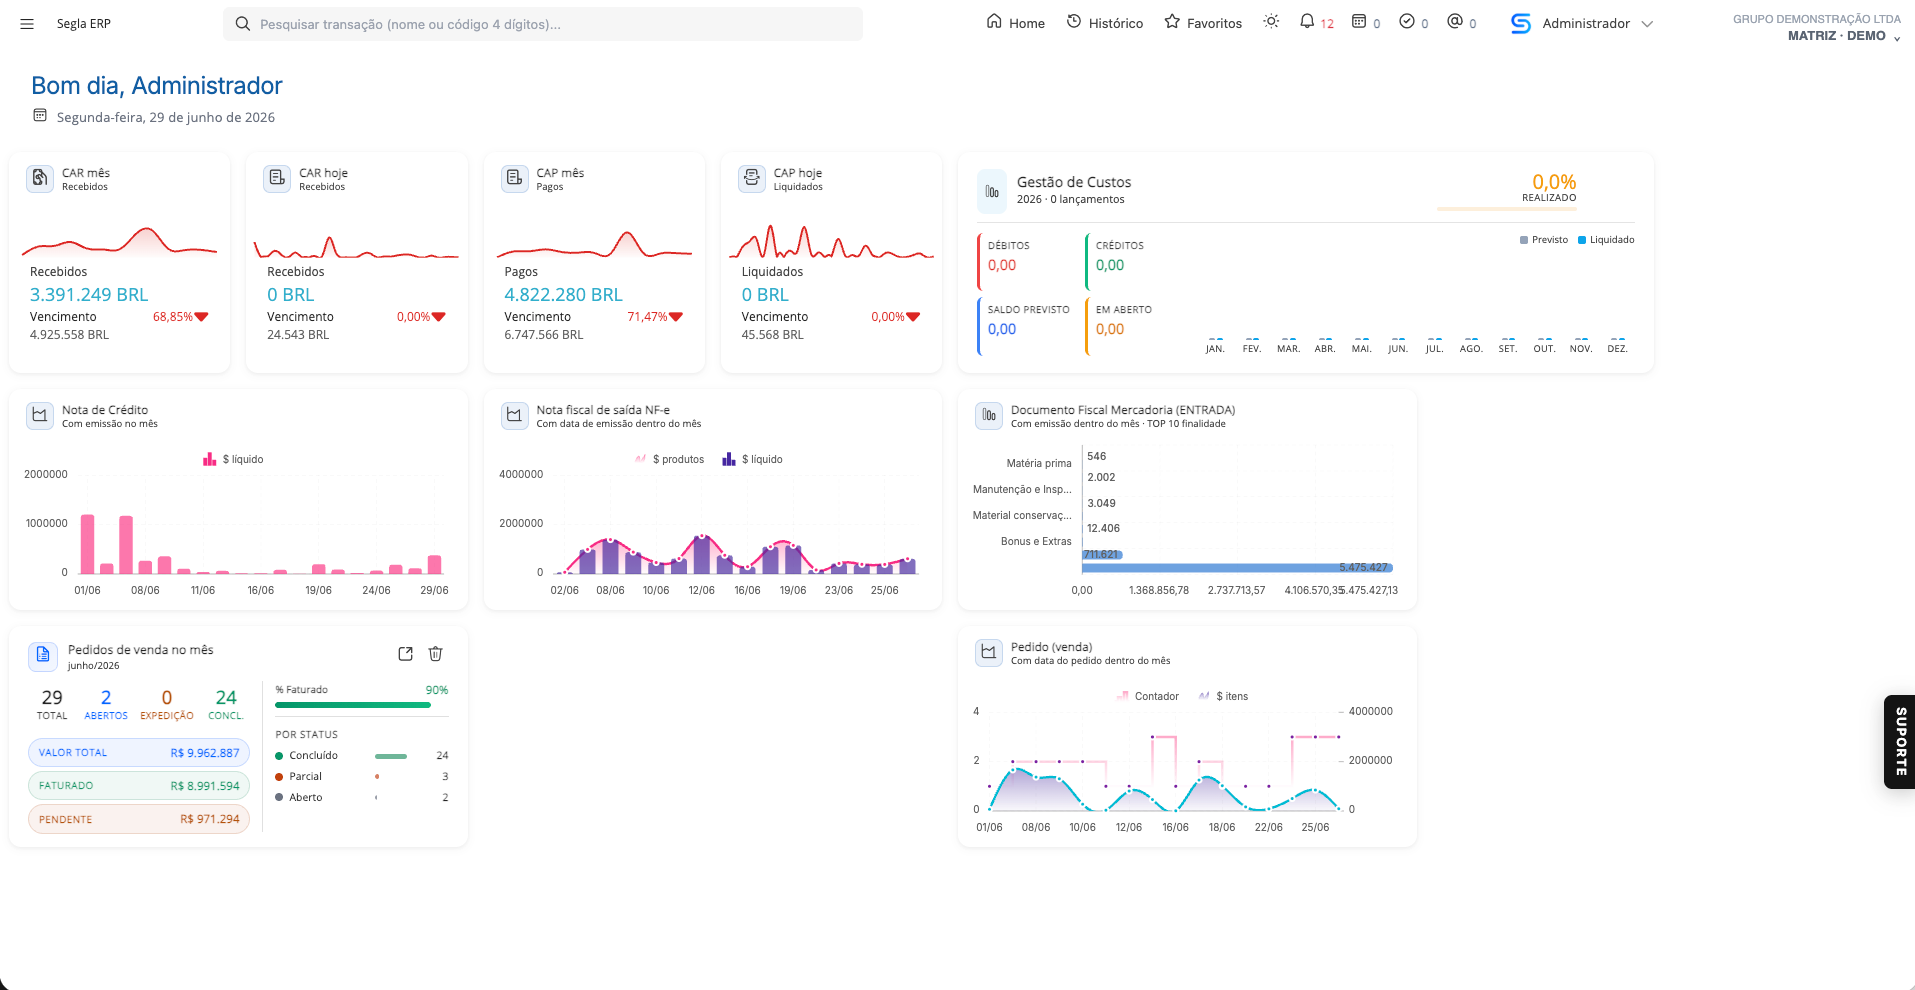
Task: Click the Documento Fiscal Mercadoria icon
Action: pyautogui.click(x=989, y=415)
